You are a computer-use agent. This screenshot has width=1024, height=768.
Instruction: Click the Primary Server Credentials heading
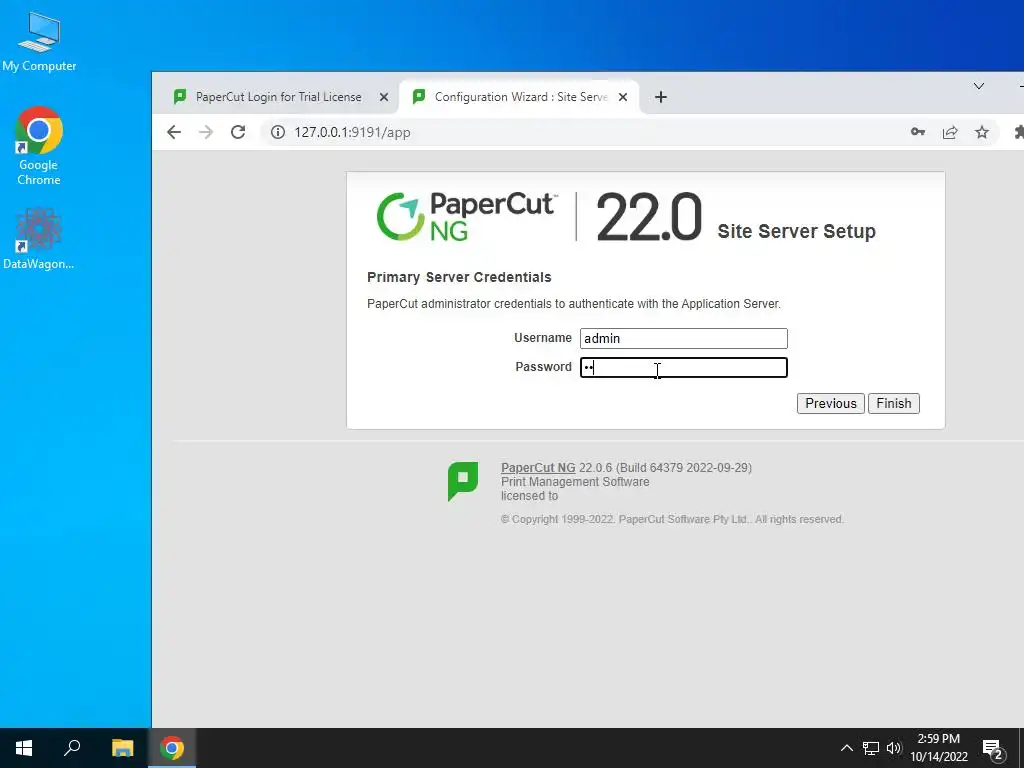(x=459, y=277)
